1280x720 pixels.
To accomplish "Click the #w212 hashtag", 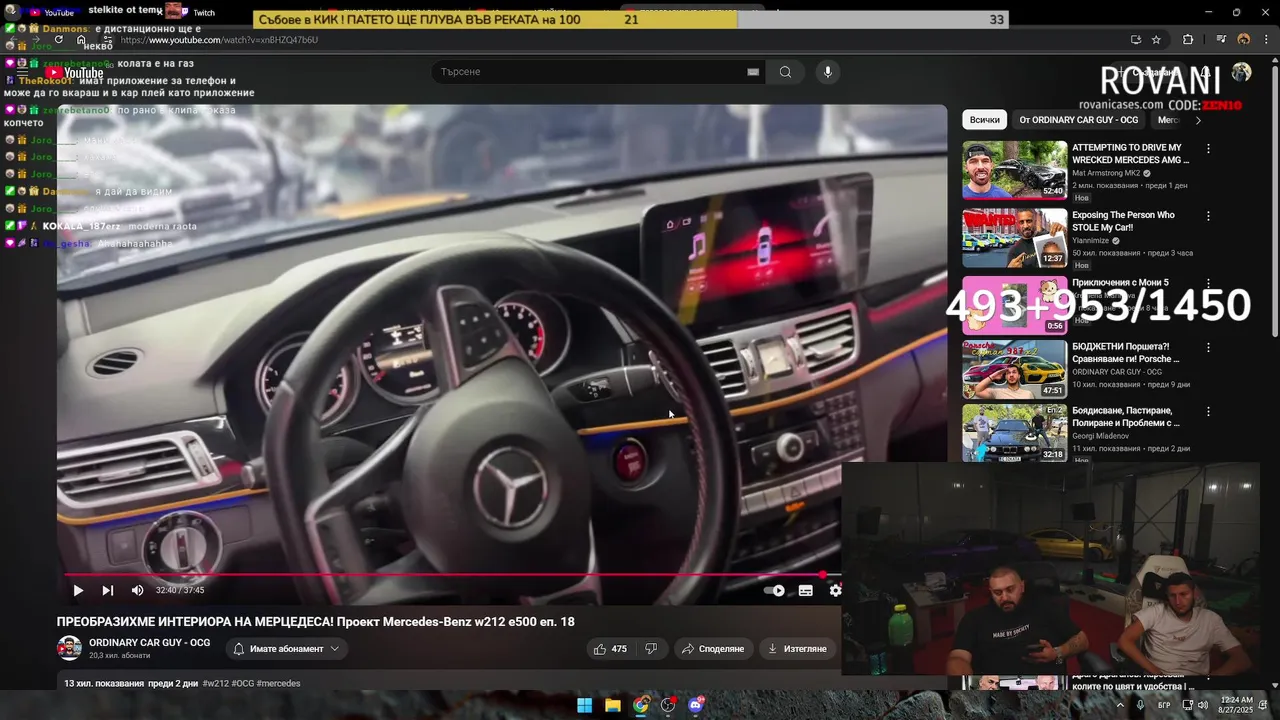I will click(215, 684).
